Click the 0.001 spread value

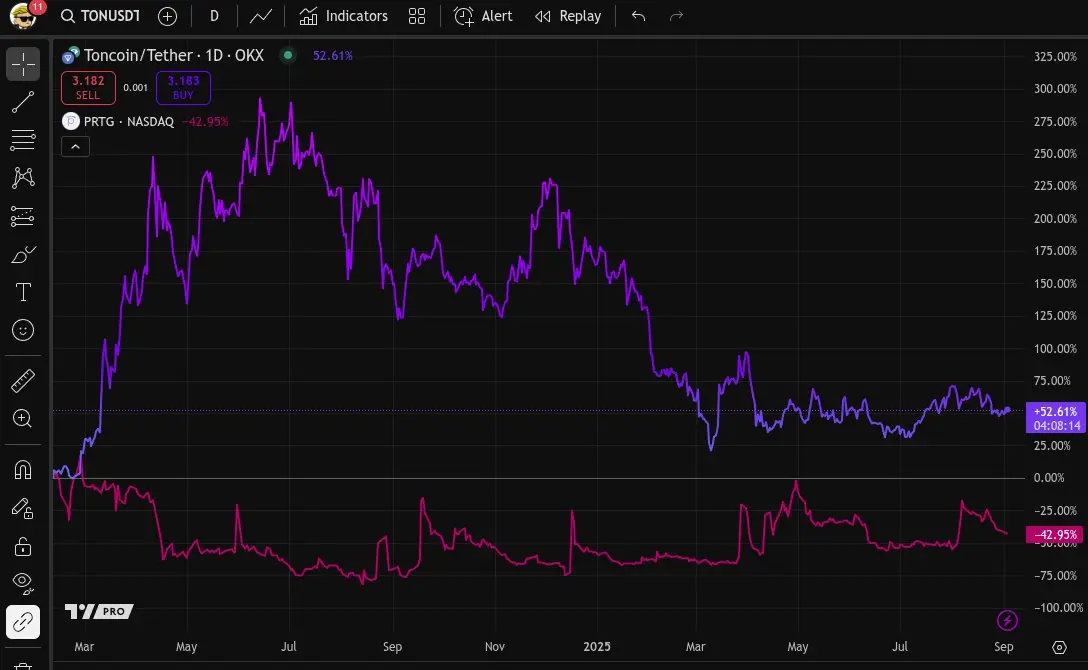pos(135,88)
